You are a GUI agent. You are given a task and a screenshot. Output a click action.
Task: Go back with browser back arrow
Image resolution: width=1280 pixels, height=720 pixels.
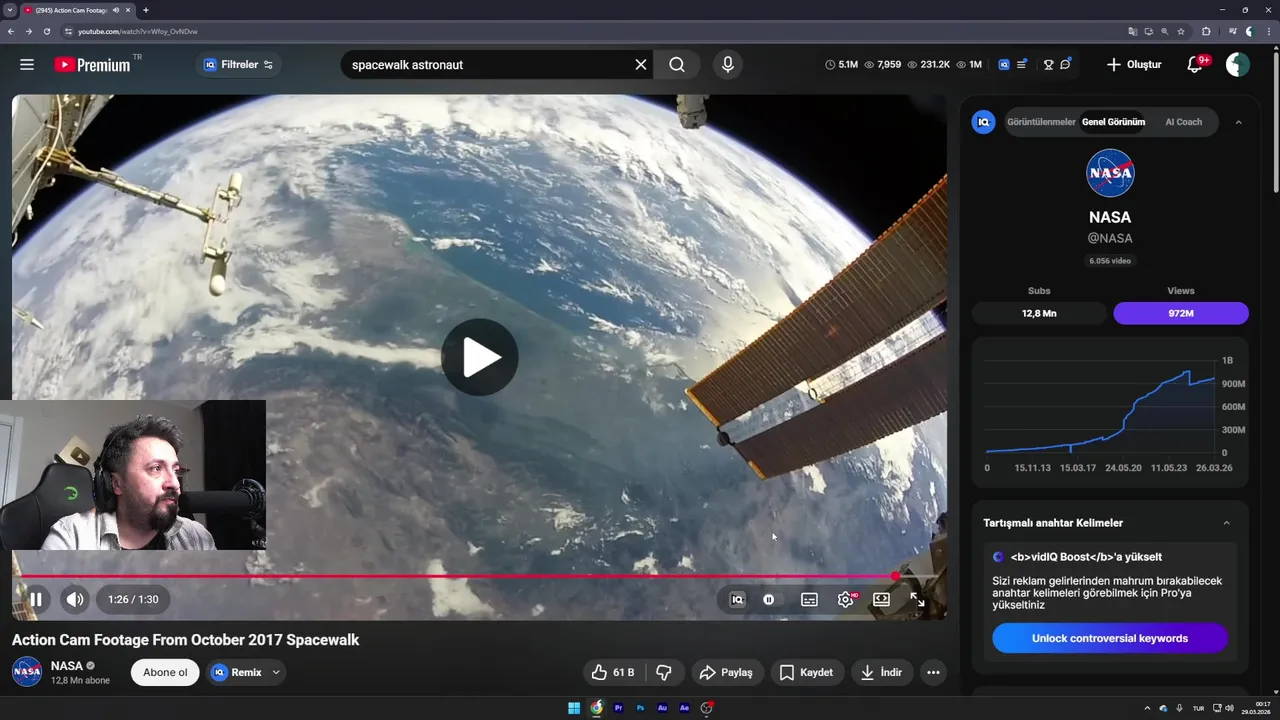click(x=11, y=31)
